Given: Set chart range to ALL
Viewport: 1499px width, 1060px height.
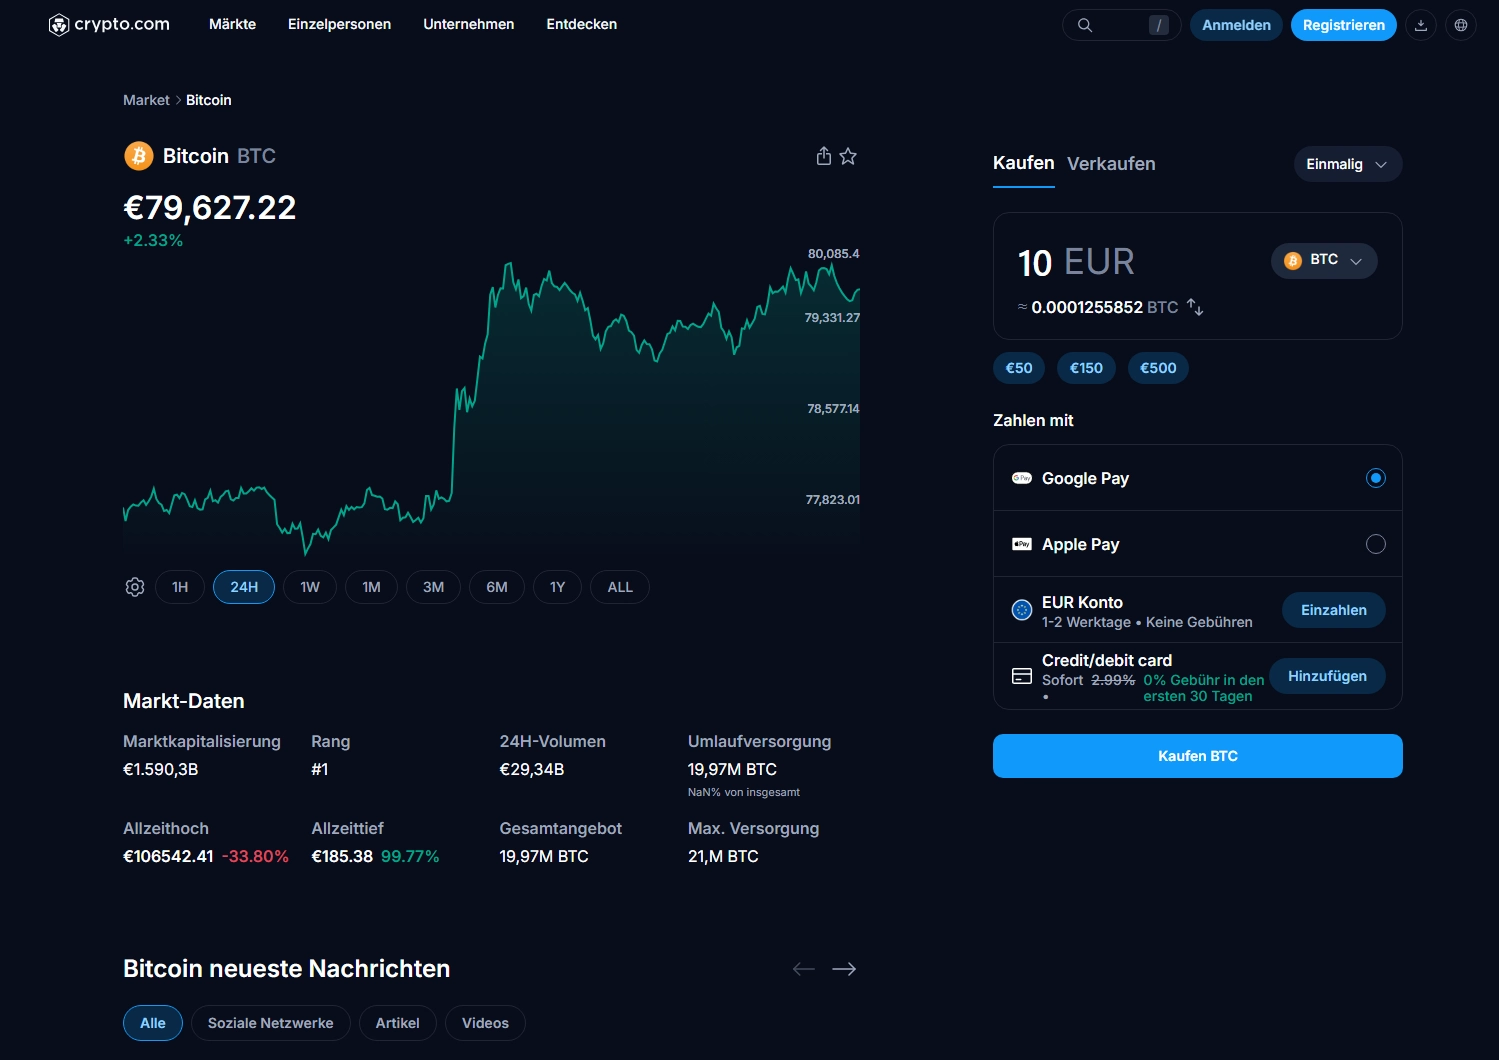Looking at the screenshot, I should 620,587.
